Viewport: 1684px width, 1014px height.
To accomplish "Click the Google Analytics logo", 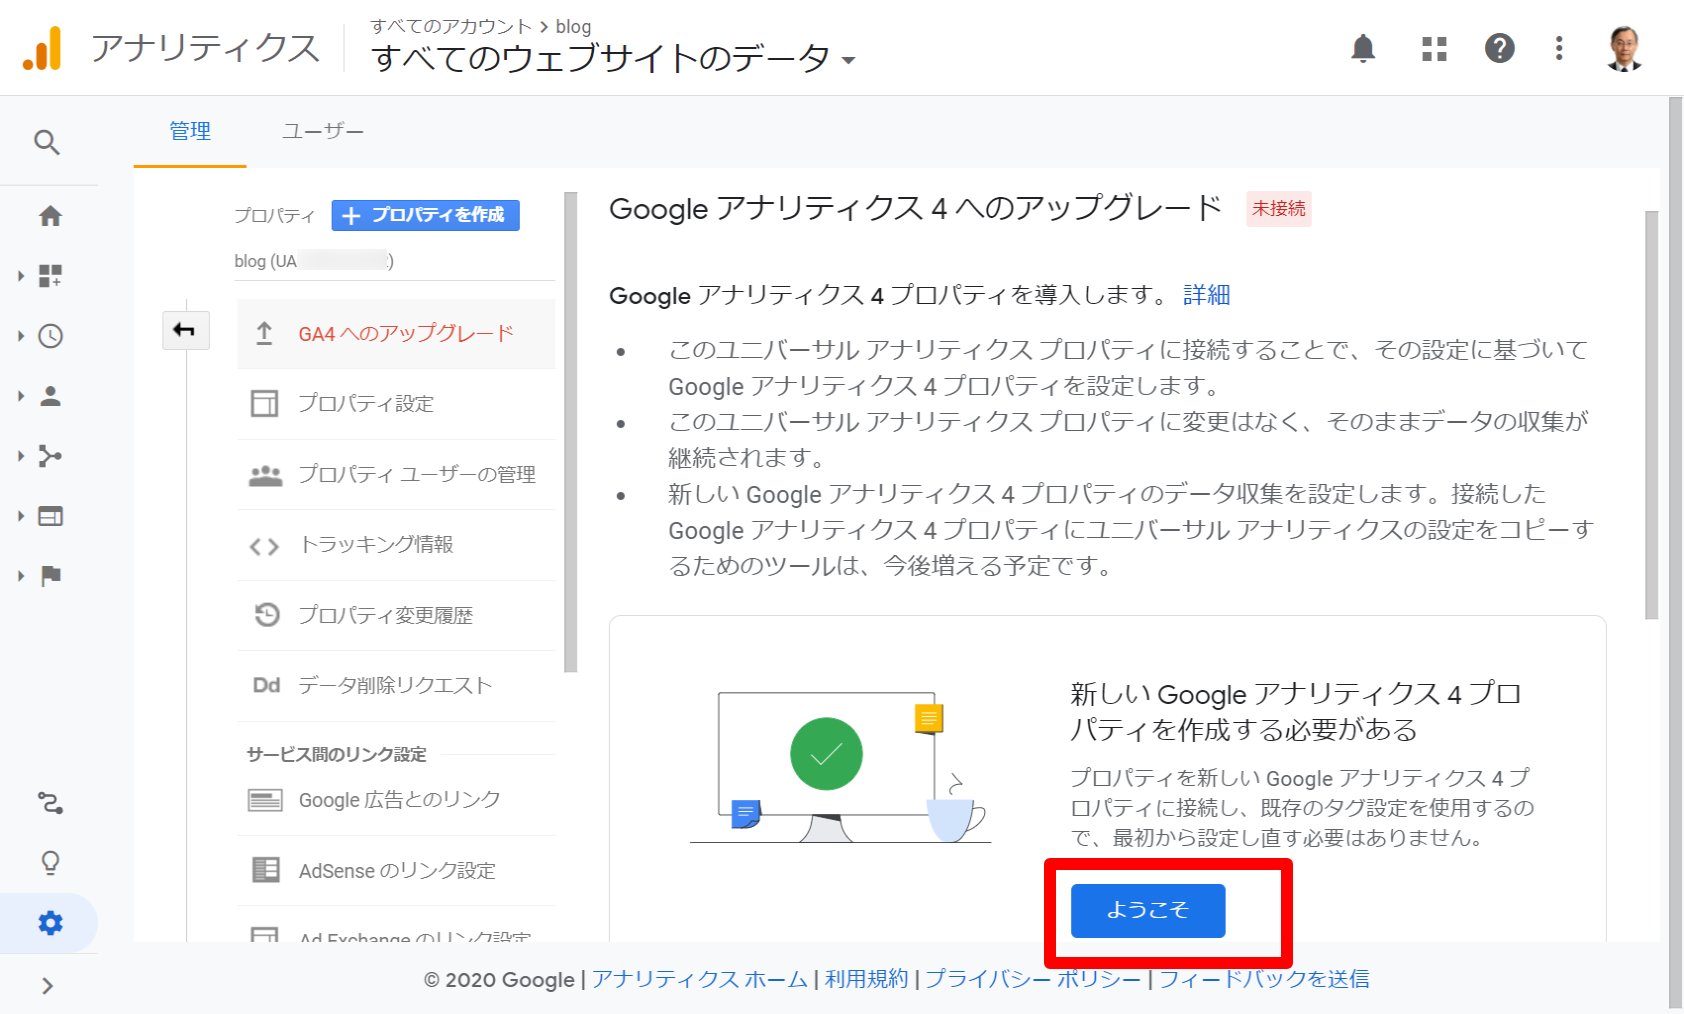I will [x=43, y=48].
